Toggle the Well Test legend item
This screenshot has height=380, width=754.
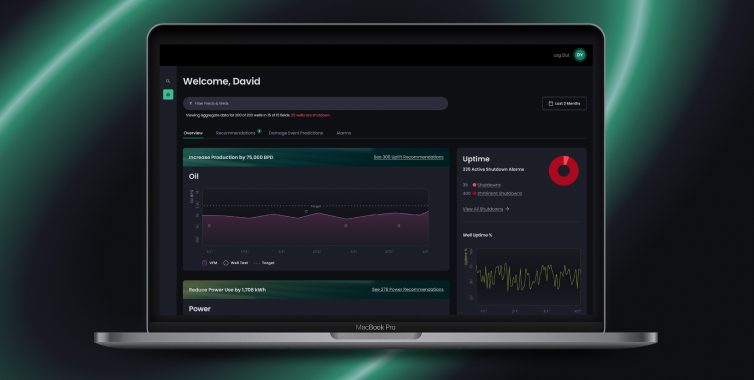point(236,263)
